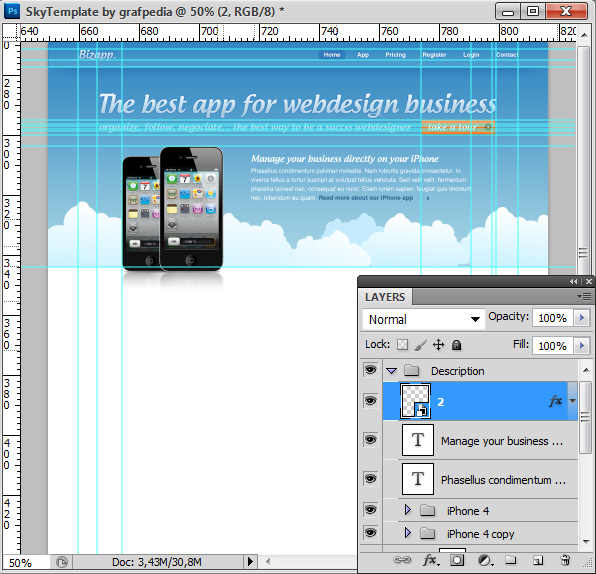
Task: Toggle visibility of the iPhone 4 group
Action: [371, 509]
